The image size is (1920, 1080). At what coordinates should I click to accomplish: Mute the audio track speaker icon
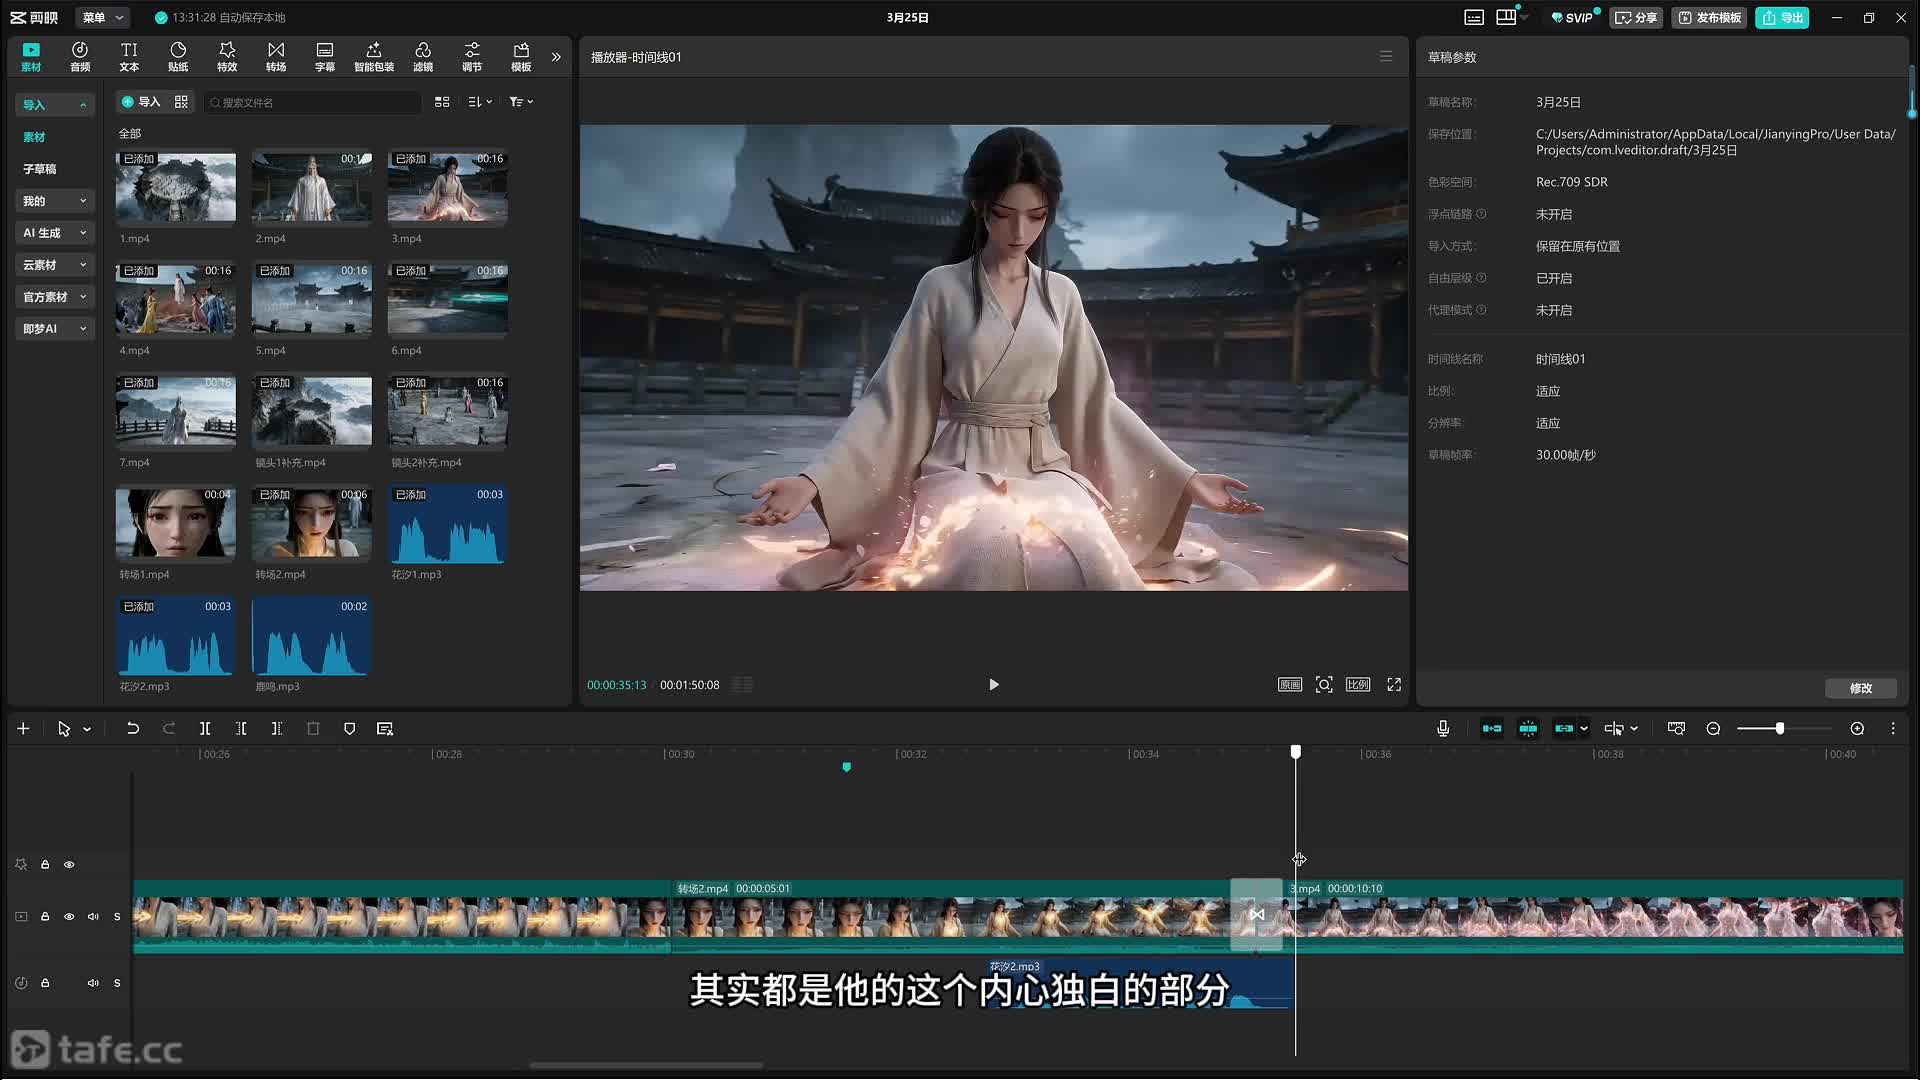tap(93, 983)
